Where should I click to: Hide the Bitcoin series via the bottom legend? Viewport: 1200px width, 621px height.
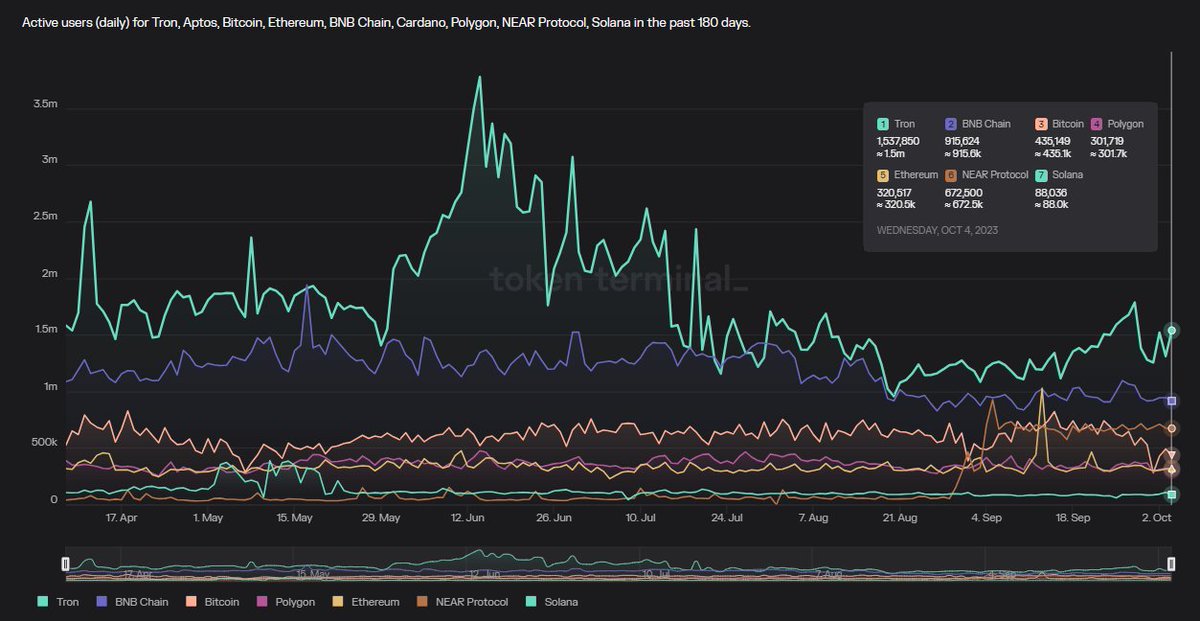coord(213,602)
